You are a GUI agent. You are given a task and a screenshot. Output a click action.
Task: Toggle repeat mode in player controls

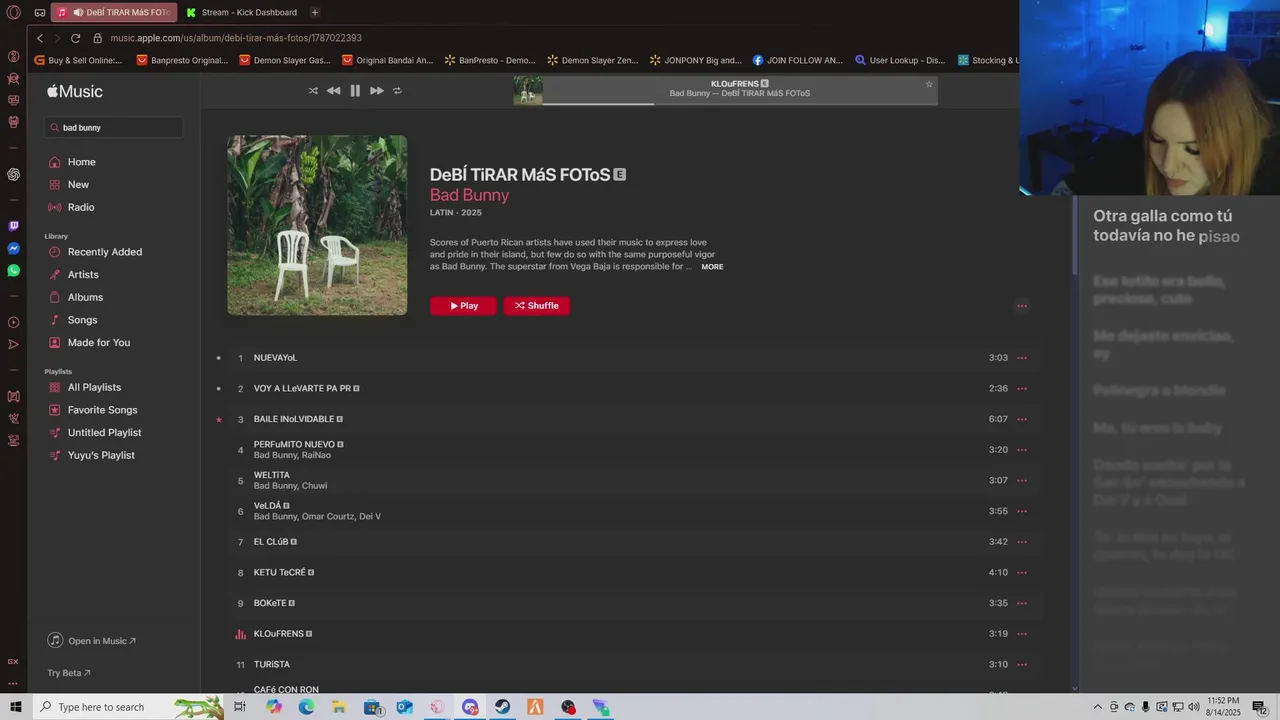(397, 91)
